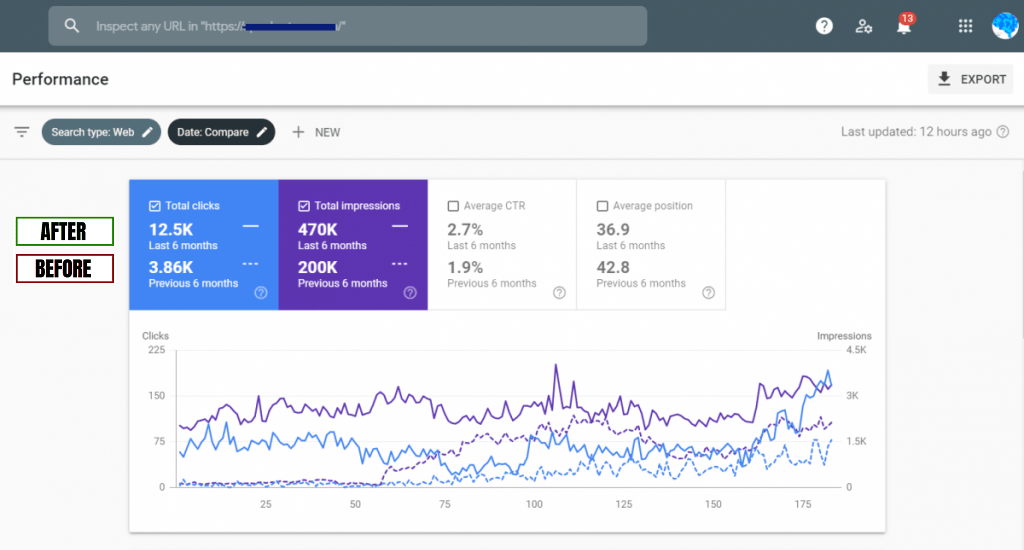Click the 1.9% previous CTR value

point(465,268)
